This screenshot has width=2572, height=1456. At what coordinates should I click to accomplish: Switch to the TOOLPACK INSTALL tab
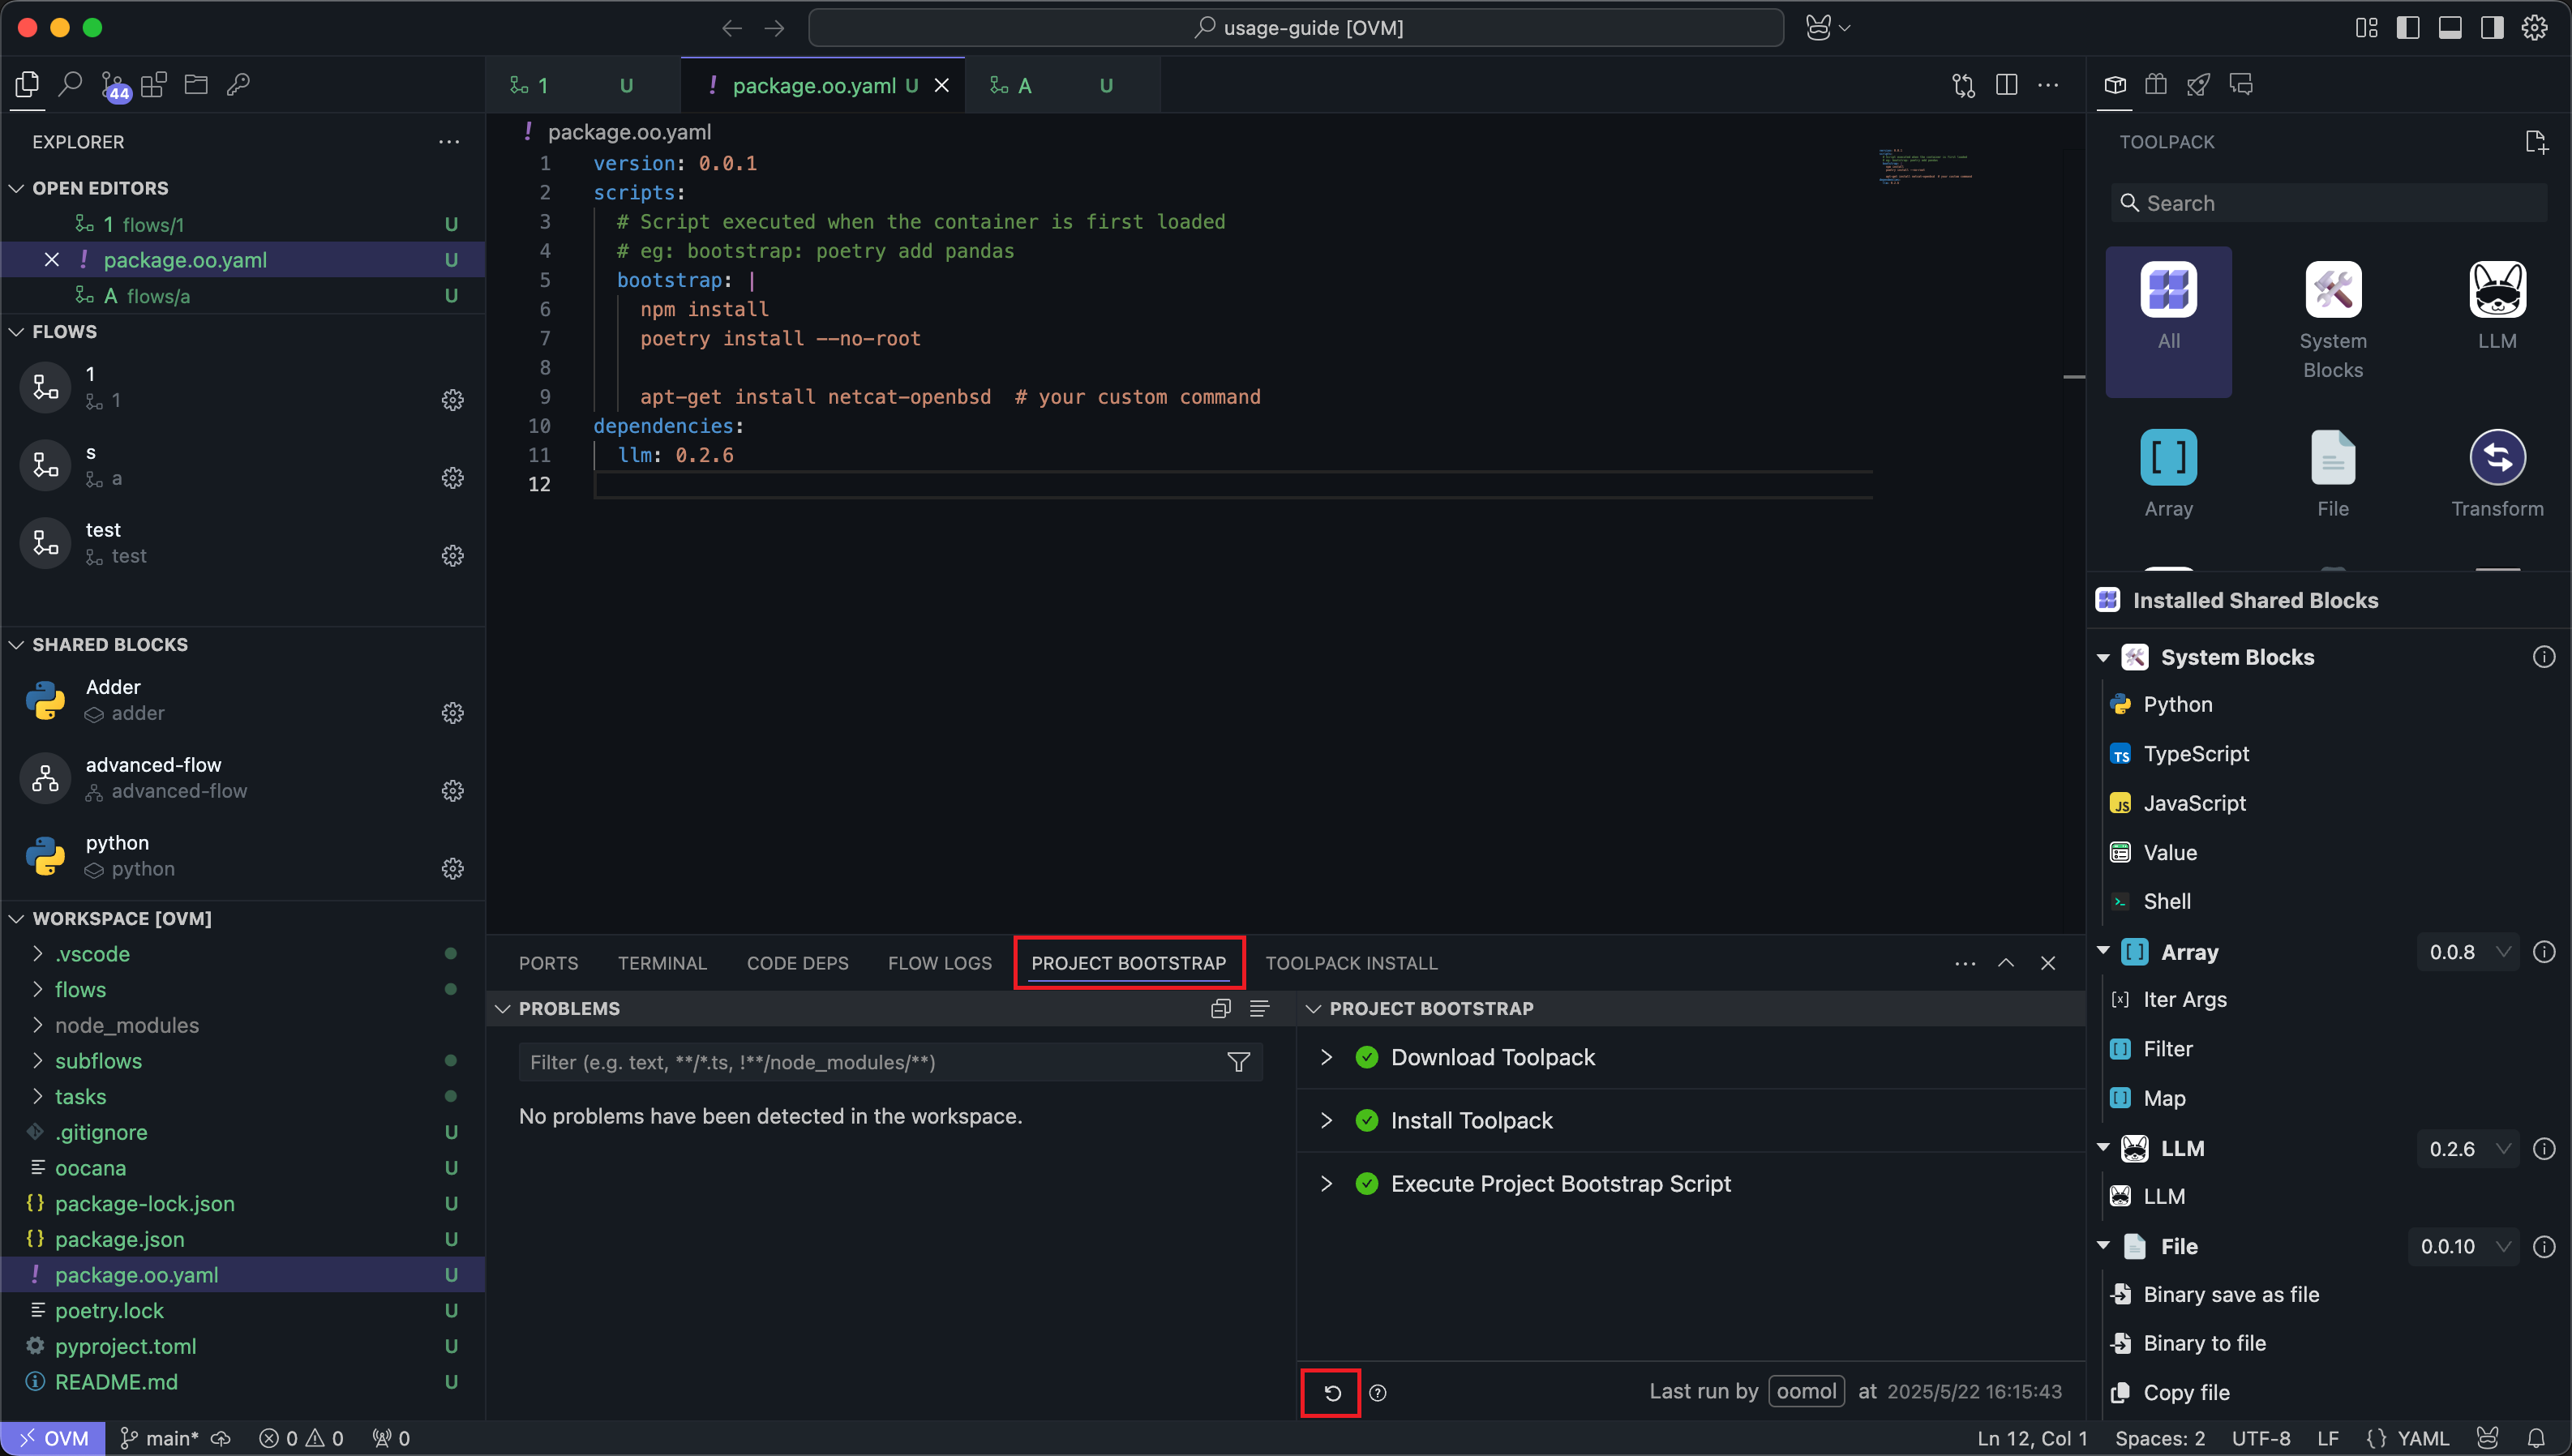click(x=1351, y=962)
